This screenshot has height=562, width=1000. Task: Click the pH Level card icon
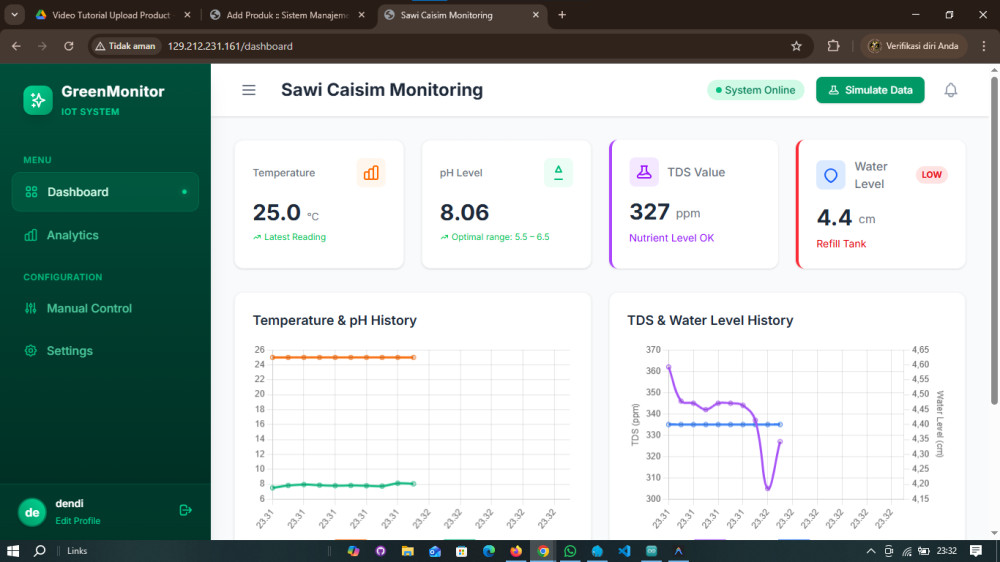(x=558, y=173)
